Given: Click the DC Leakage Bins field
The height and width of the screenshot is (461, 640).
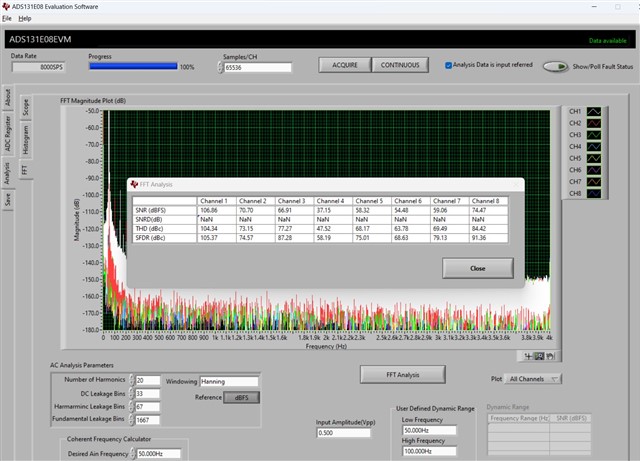Looking at the screenshot, I should coord(148,394).
